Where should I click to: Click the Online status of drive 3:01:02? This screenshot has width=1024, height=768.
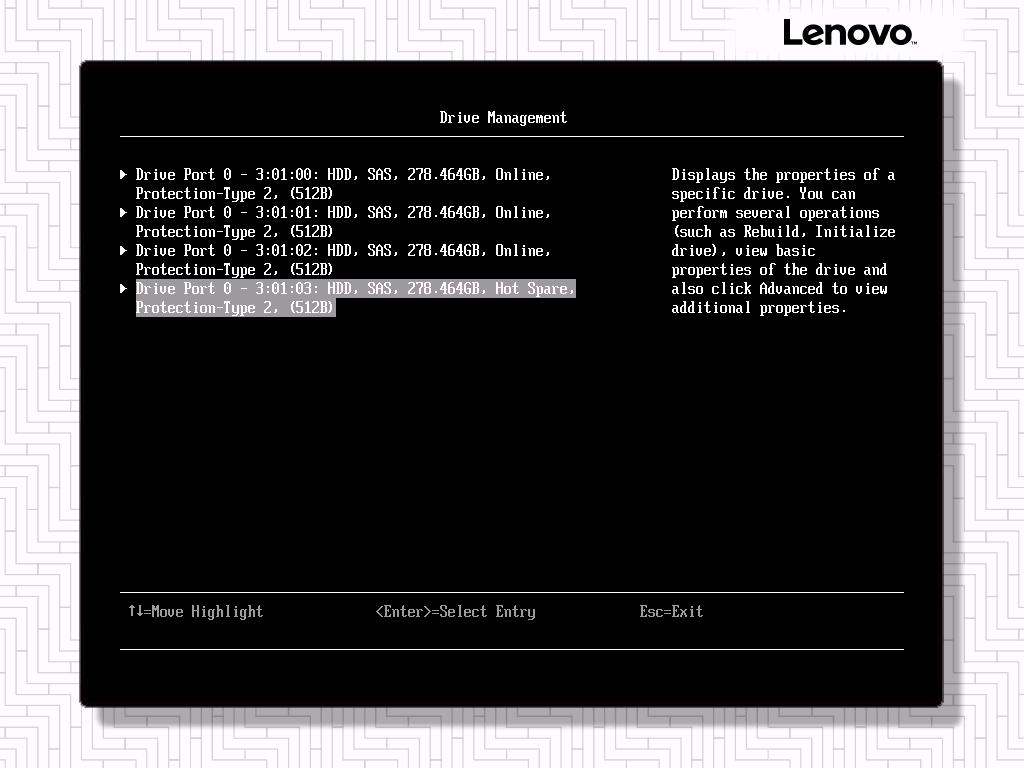[522, 251]
